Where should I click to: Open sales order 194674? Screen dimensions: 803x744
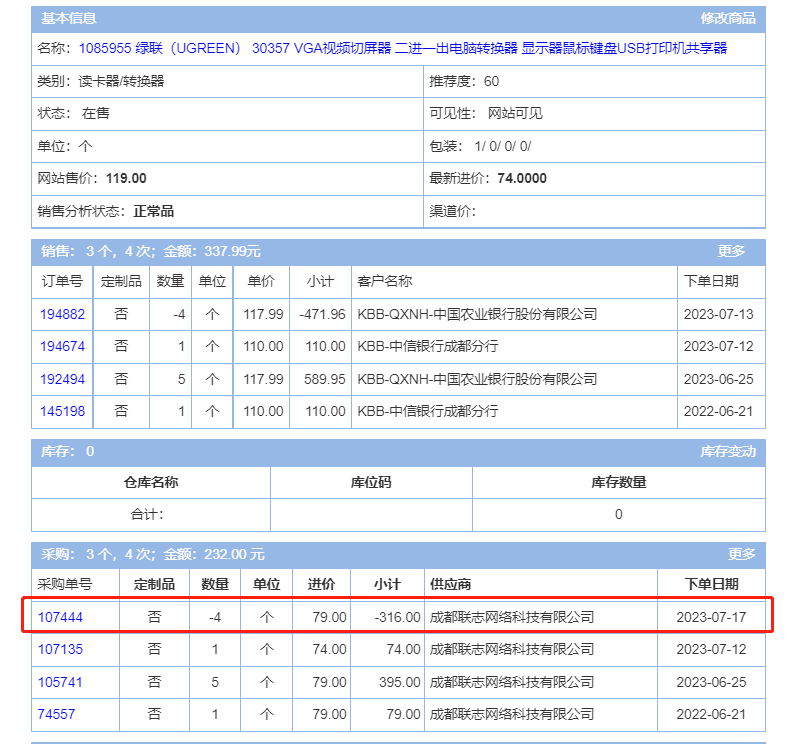(x=62, y=346)
